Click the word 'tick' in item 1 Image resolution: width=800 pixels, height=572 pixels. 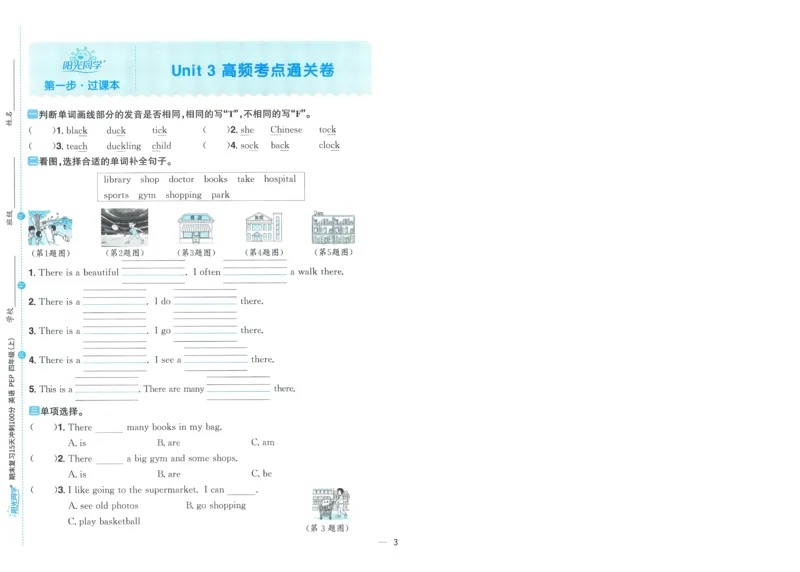(159, 130)
